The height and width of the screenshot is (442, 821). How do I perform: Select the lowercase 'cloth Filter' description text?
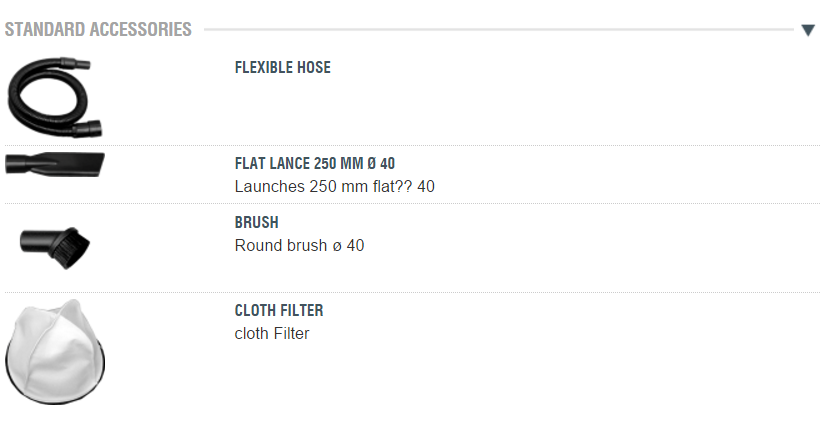[272, 334]
